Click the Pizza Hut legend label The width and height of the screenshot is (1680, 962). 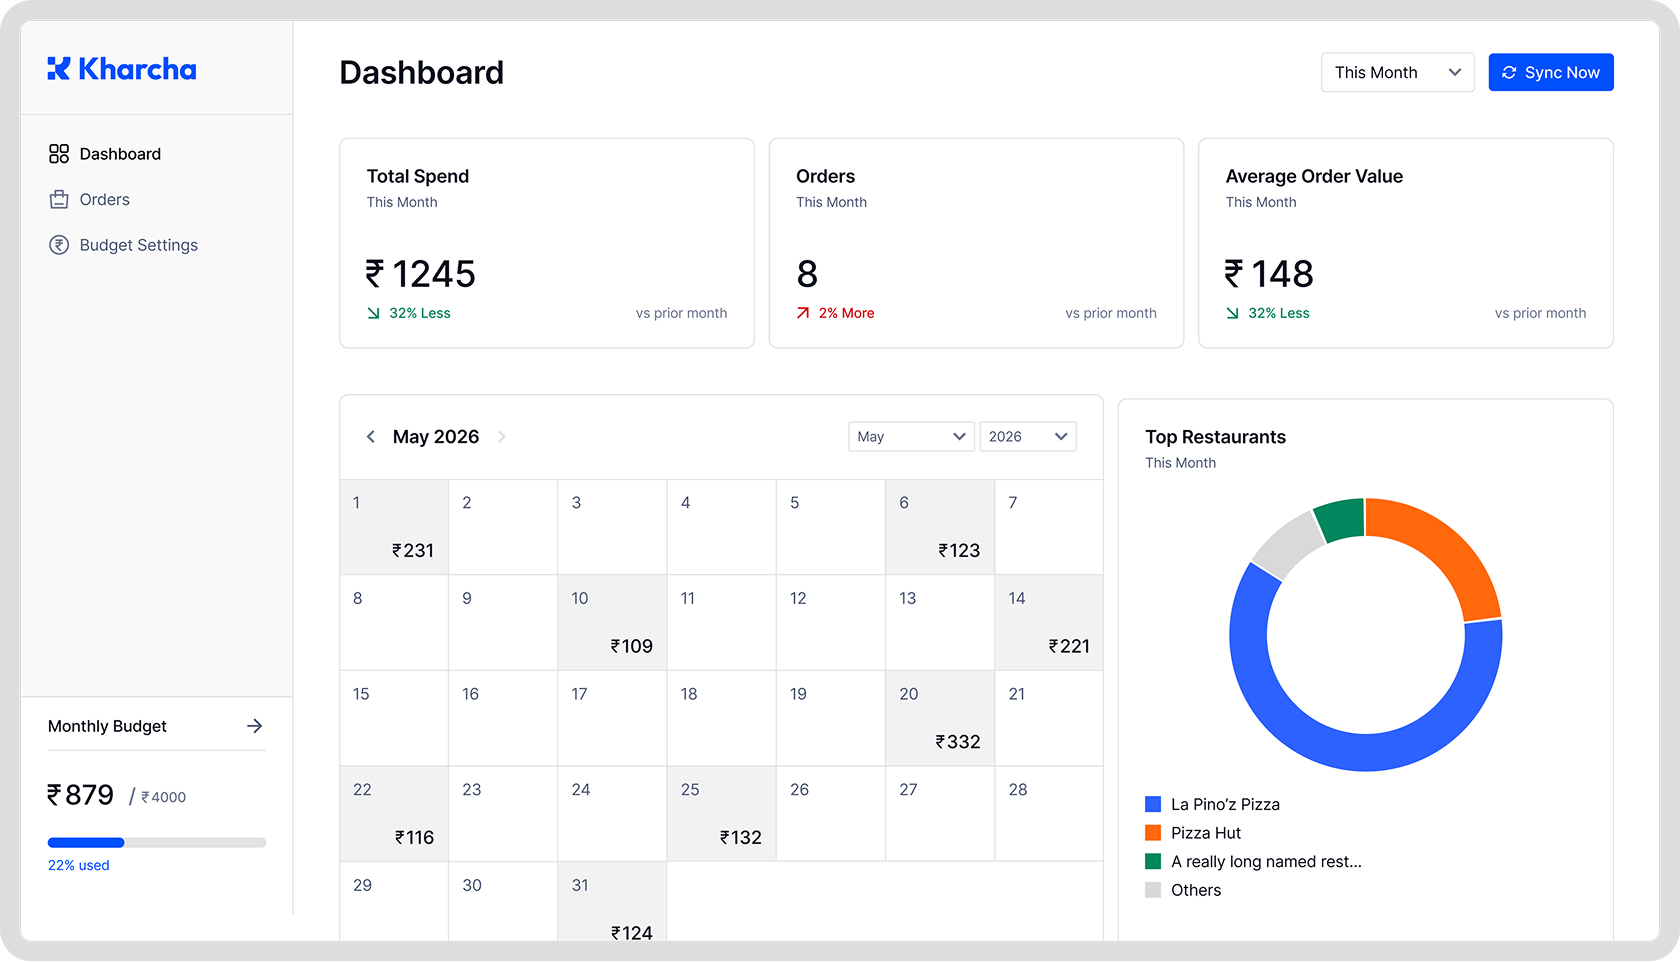(1206, 833)
